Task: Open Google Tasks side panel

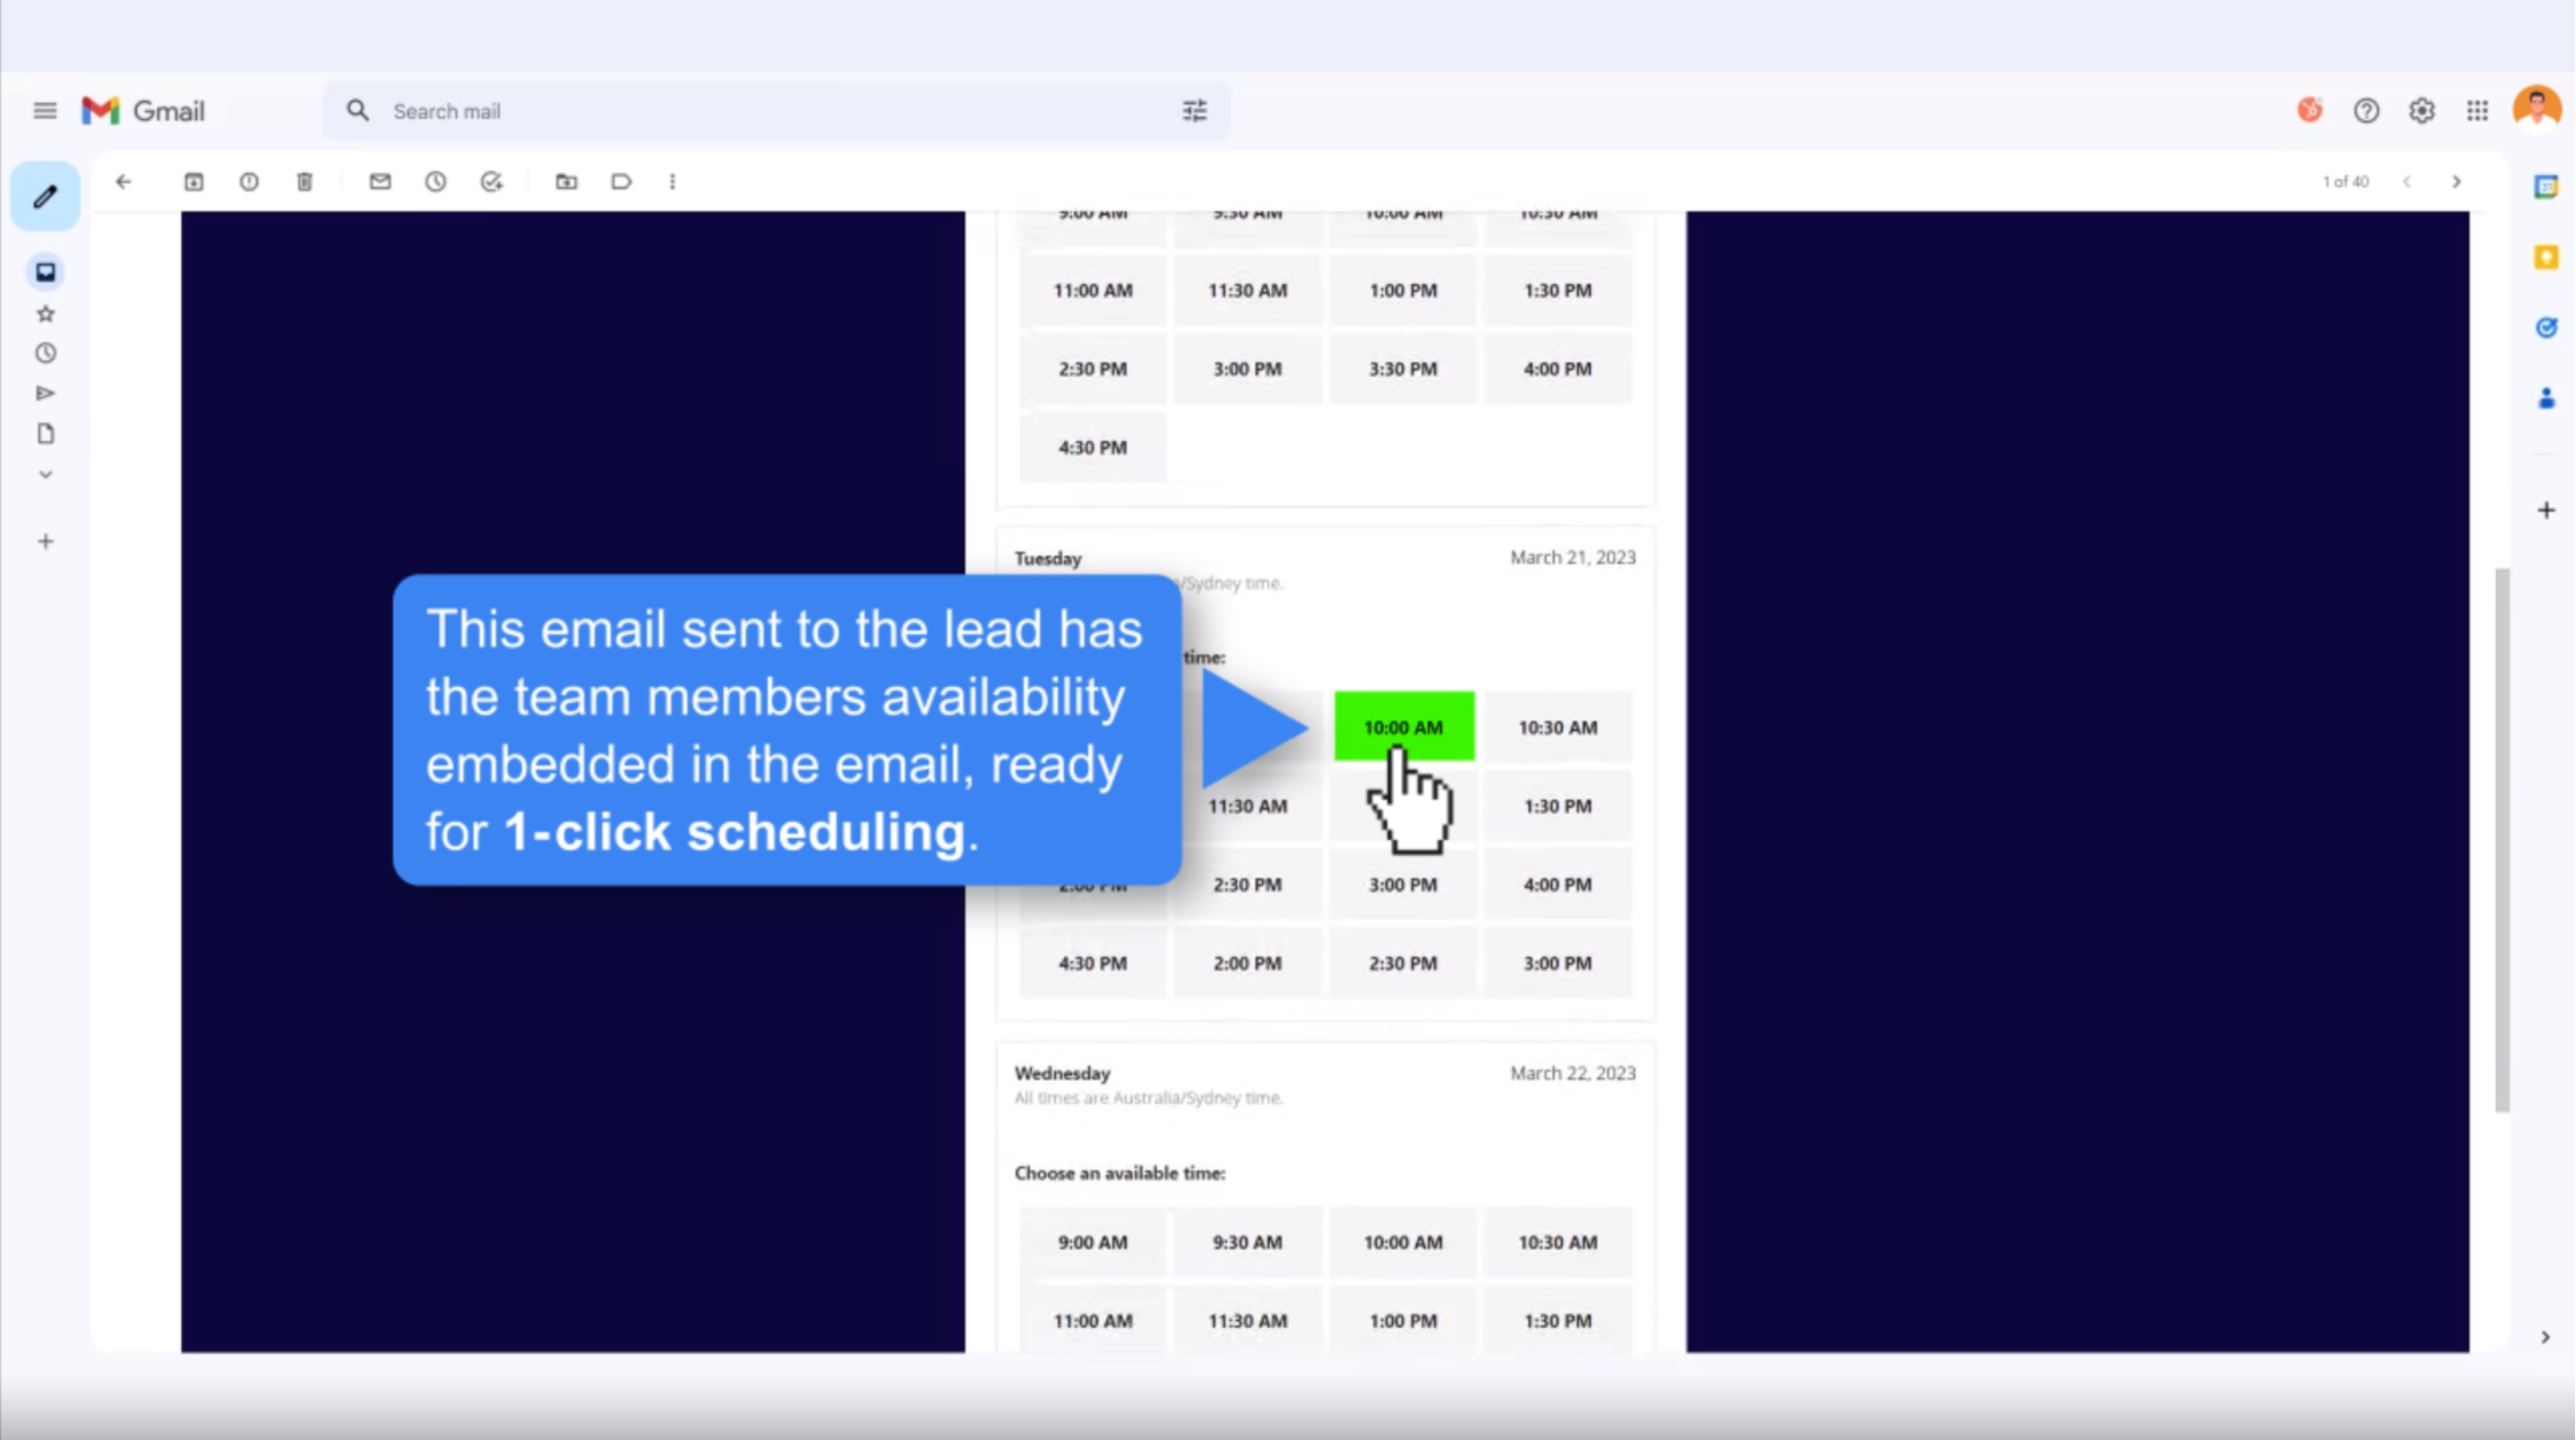Action: pyautogui.click(x=2546, y=328)
